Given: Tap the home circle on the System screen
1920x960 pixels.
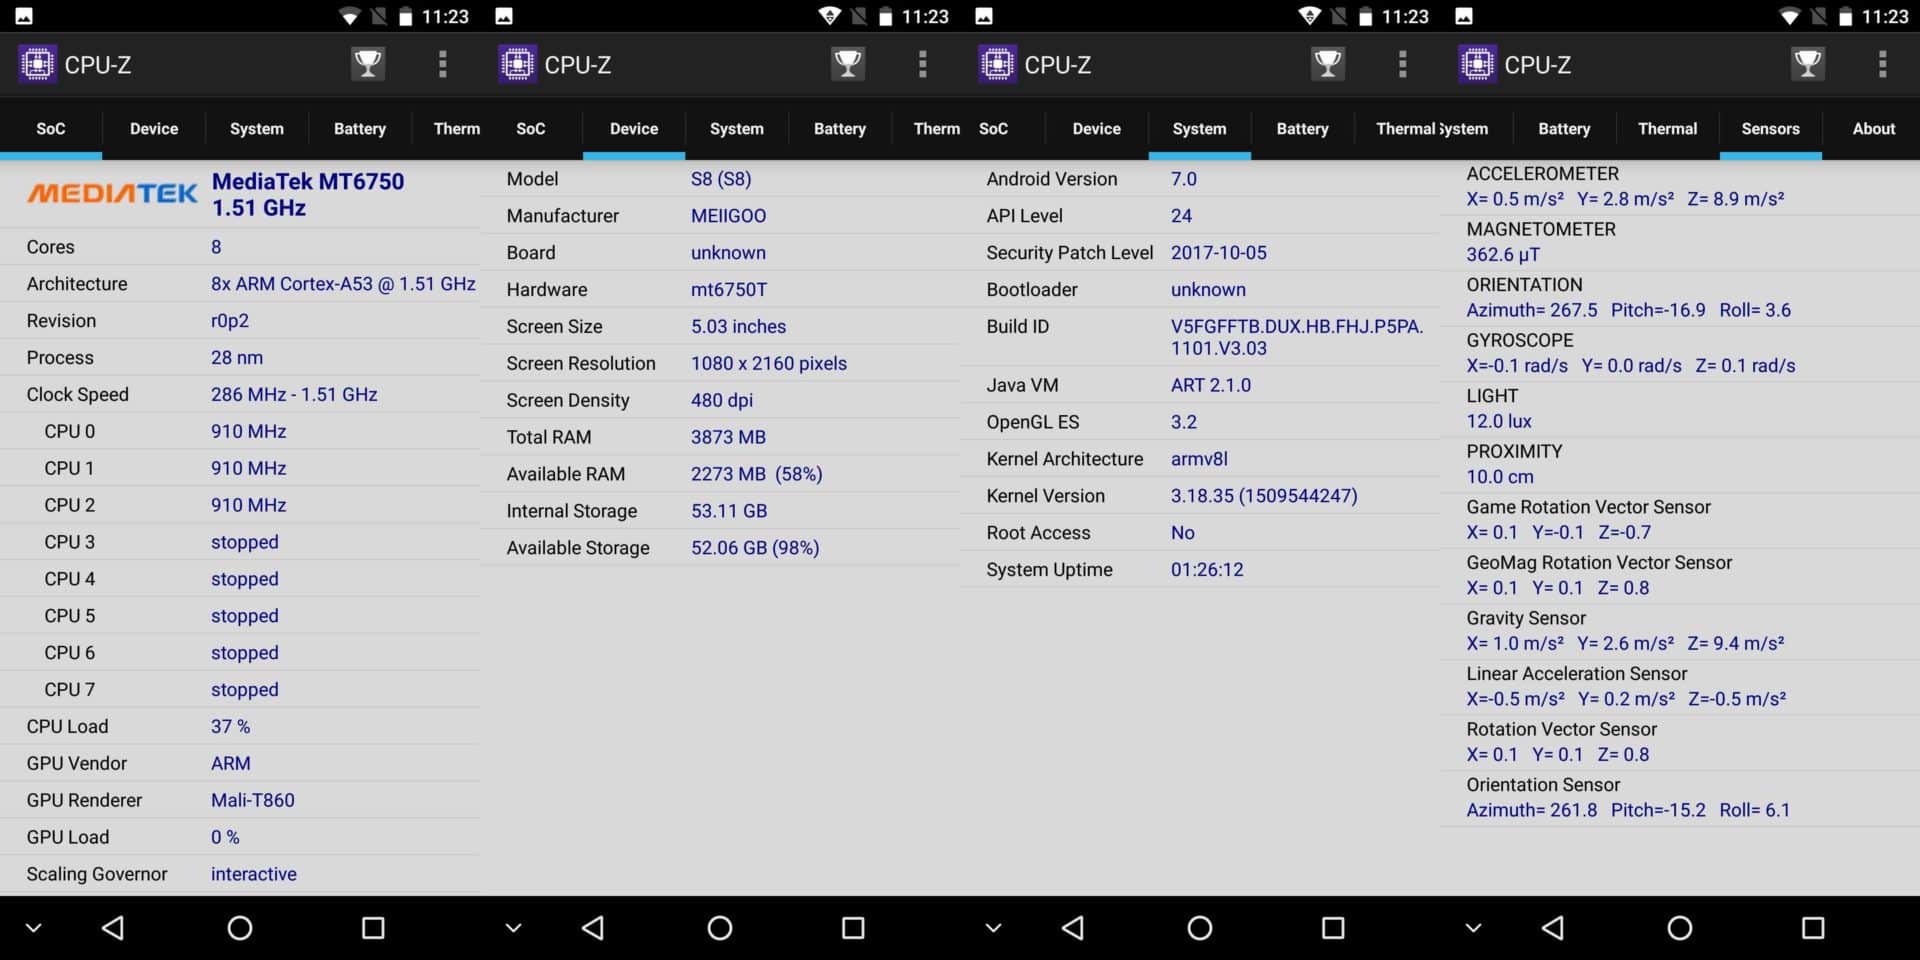Looking at the screenshot, I should (x=1200, y=928).
